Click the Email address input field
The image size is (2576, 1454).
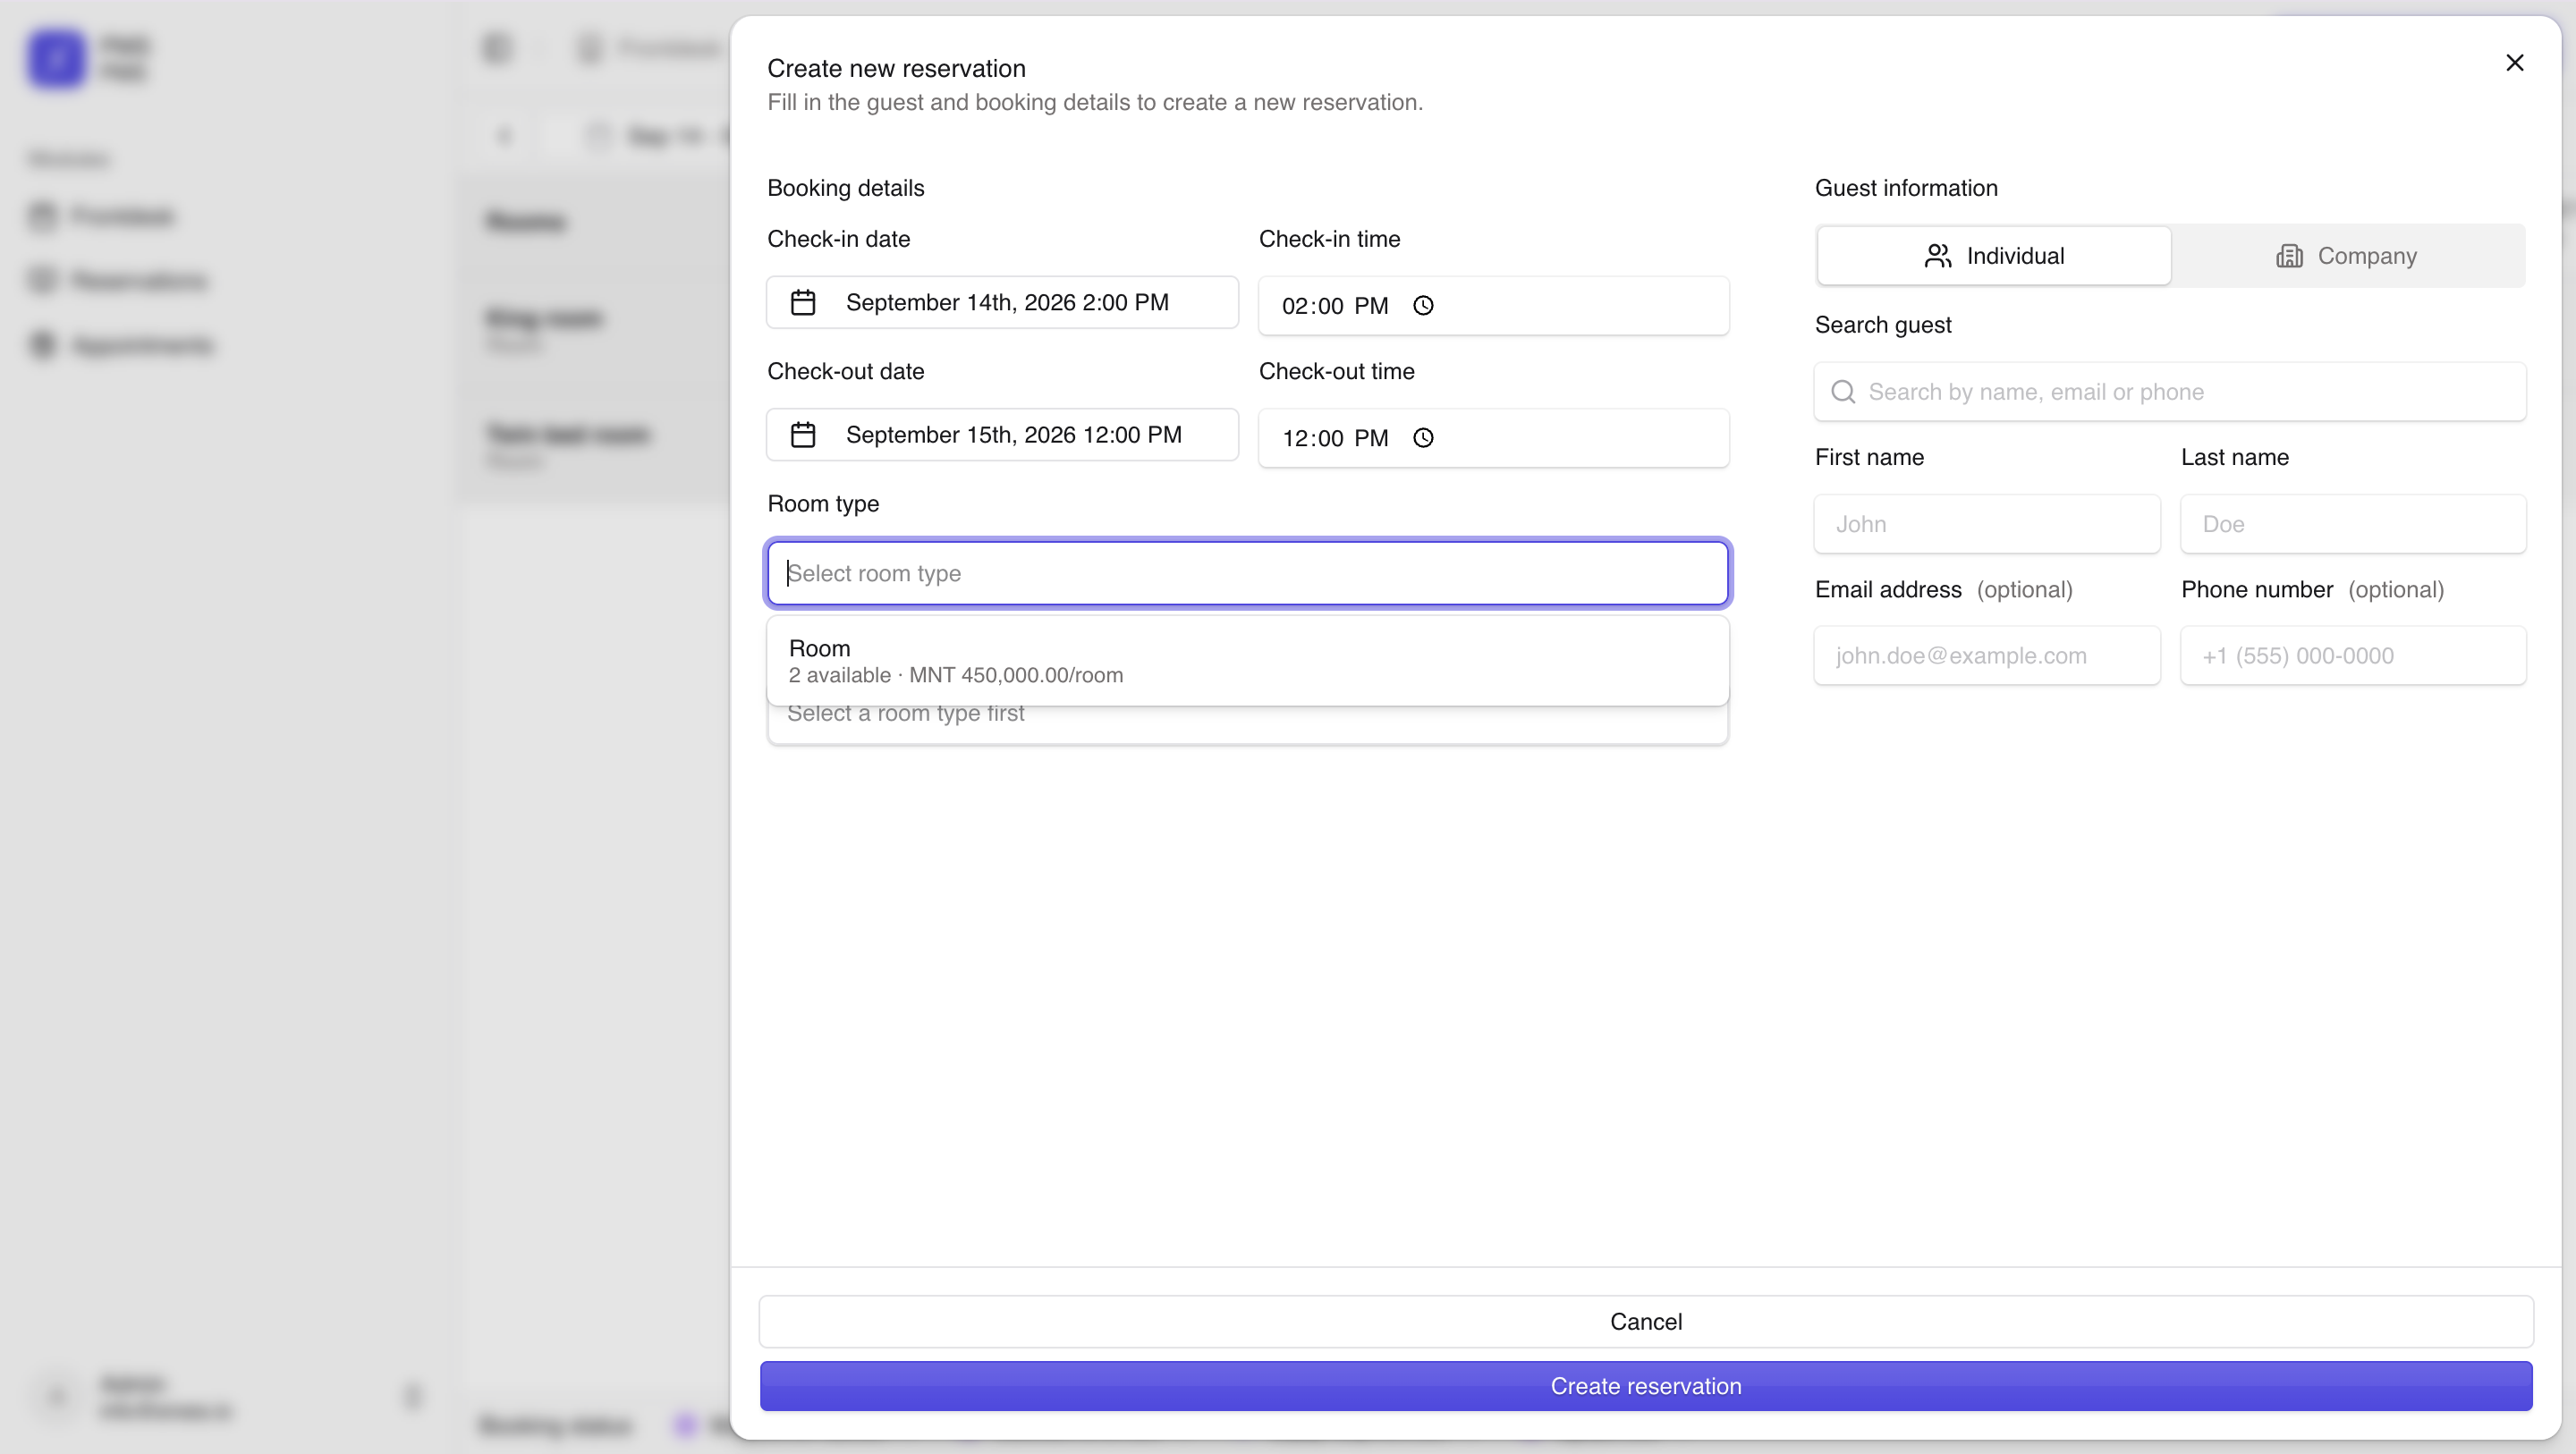click(x=1987, y=656)
